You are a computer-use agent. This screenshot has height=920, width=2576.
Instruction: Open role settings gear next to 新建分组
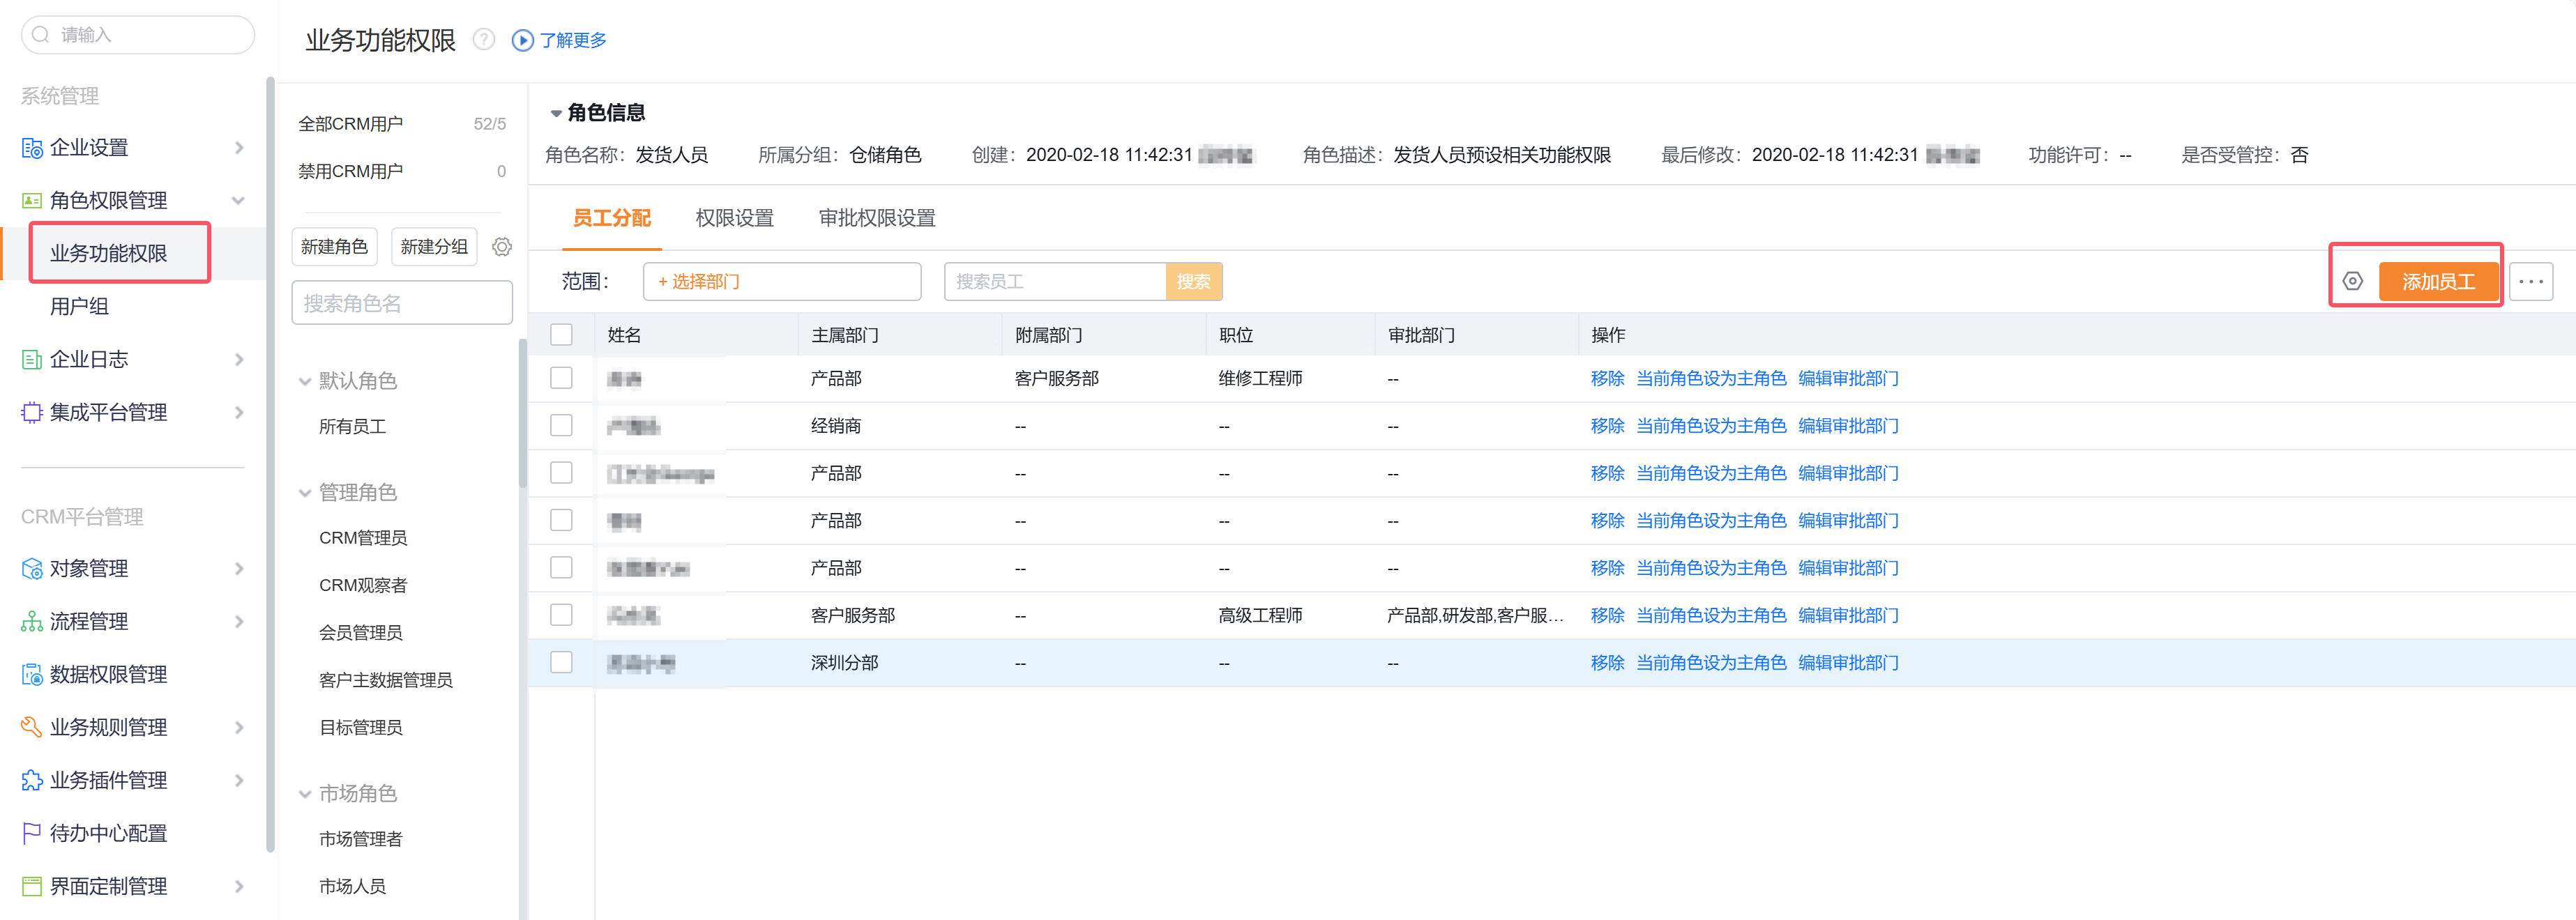(502, 247)
